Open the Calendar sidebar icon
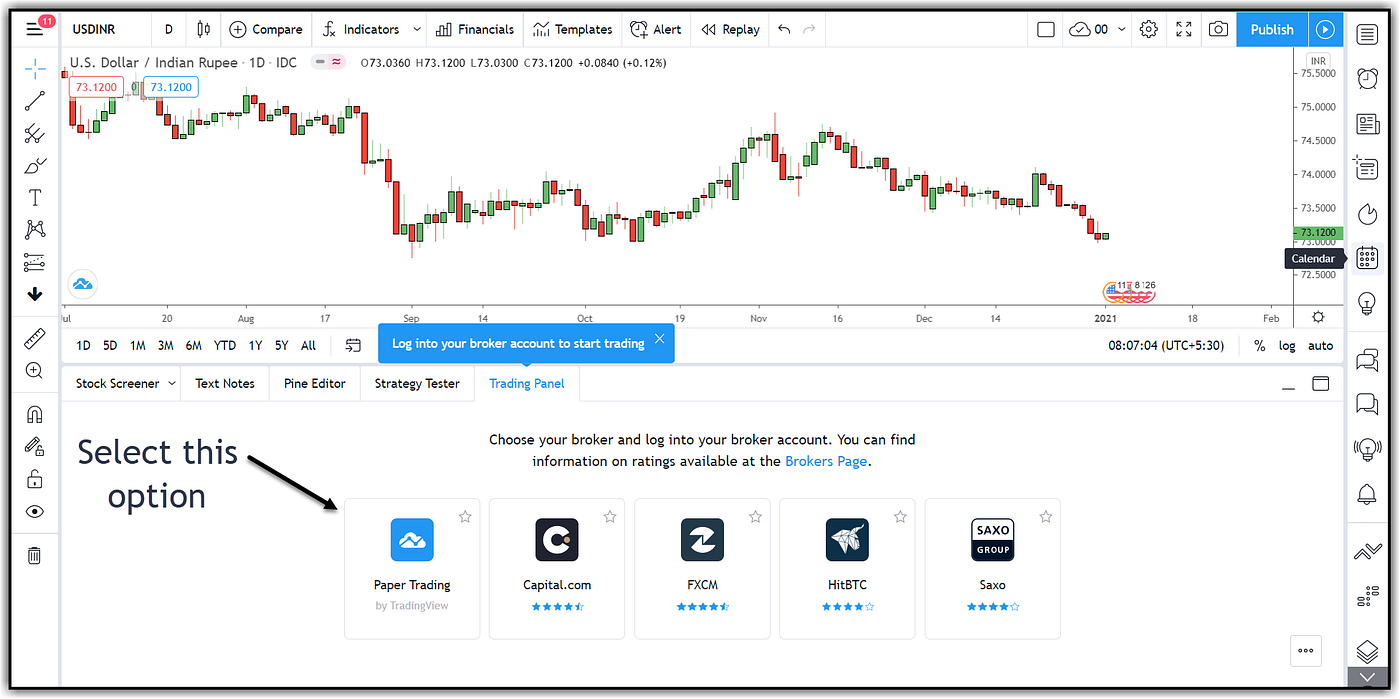 [1367, 258]
